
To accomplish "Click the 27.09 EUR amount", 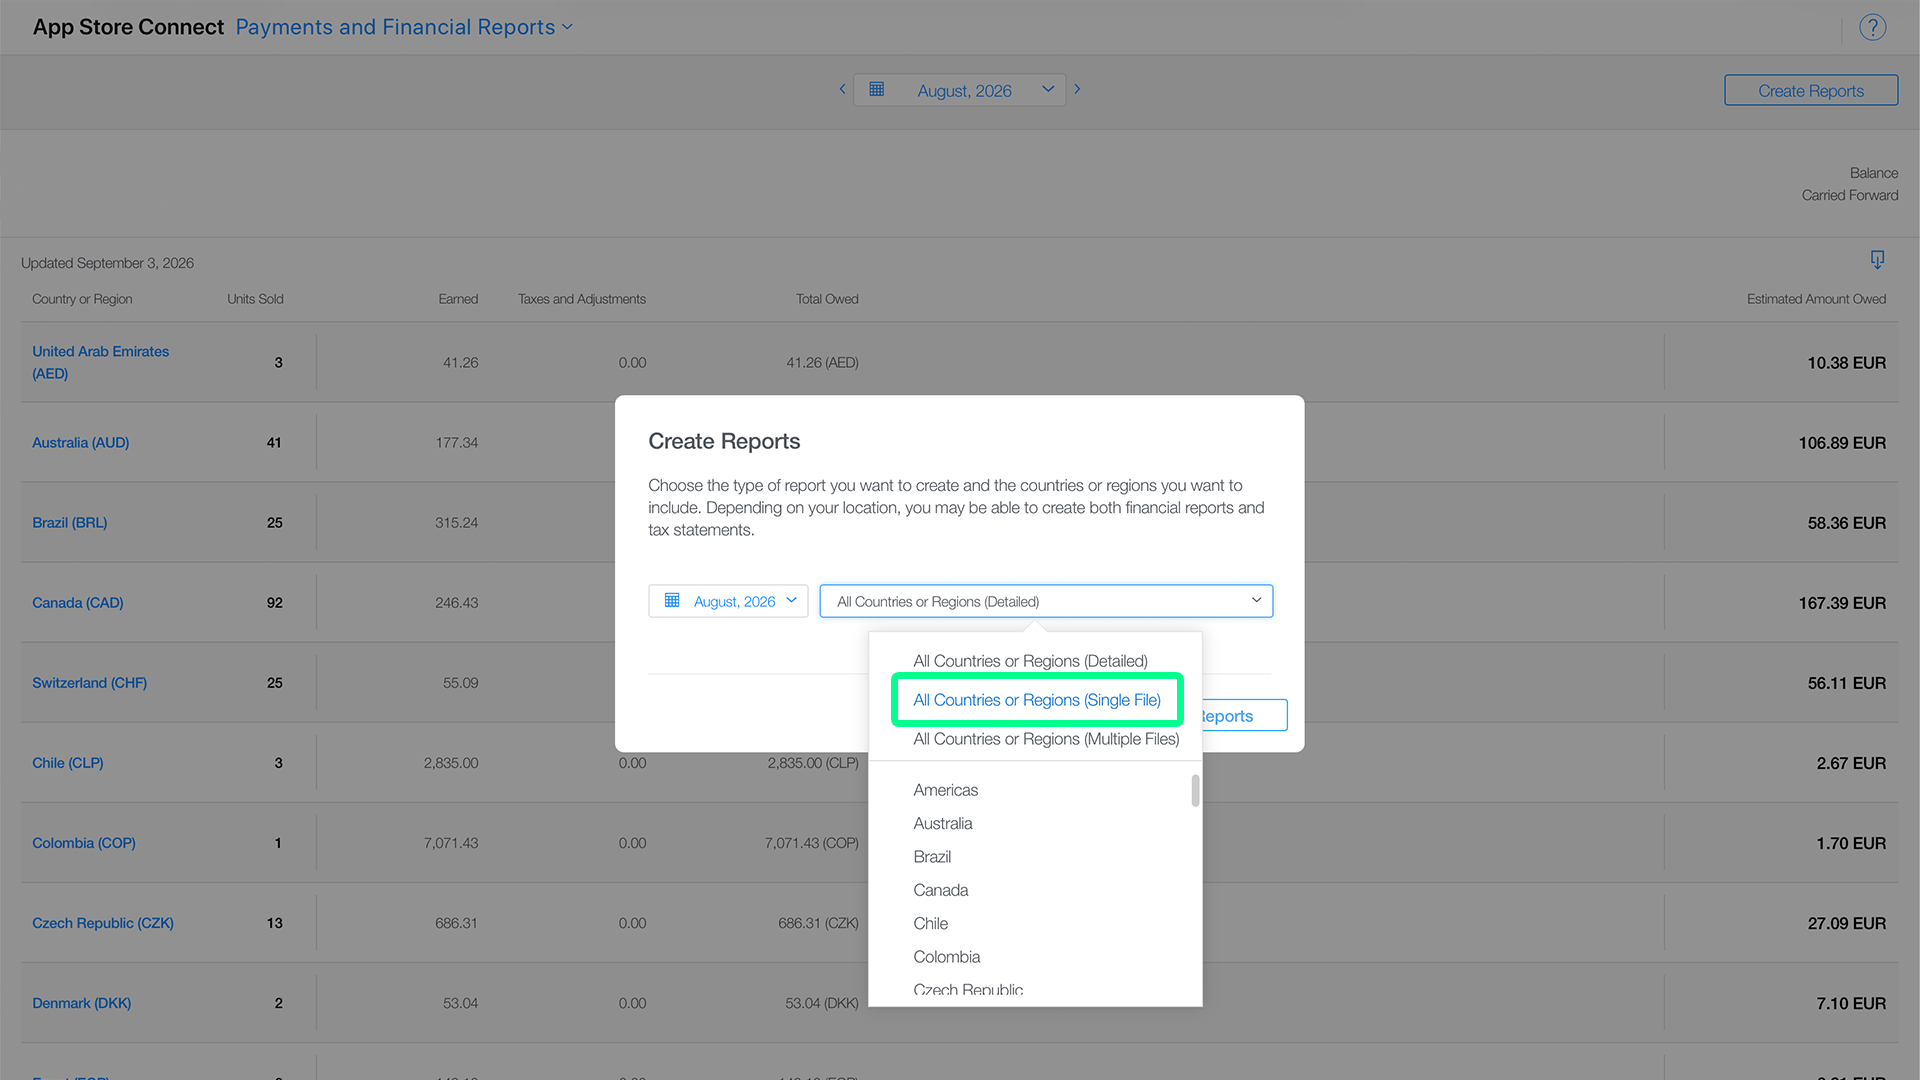I will [x=1846, y=922].
